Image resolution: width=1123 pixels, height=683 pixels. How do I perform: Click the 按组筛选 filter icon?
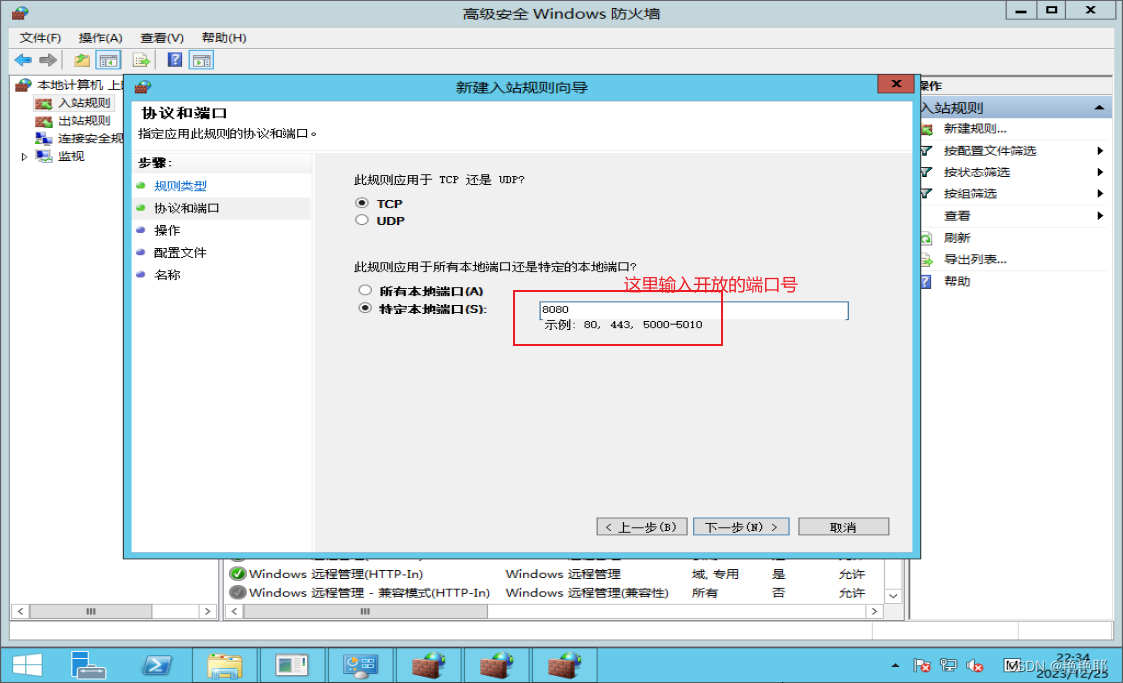coord(926,194)
